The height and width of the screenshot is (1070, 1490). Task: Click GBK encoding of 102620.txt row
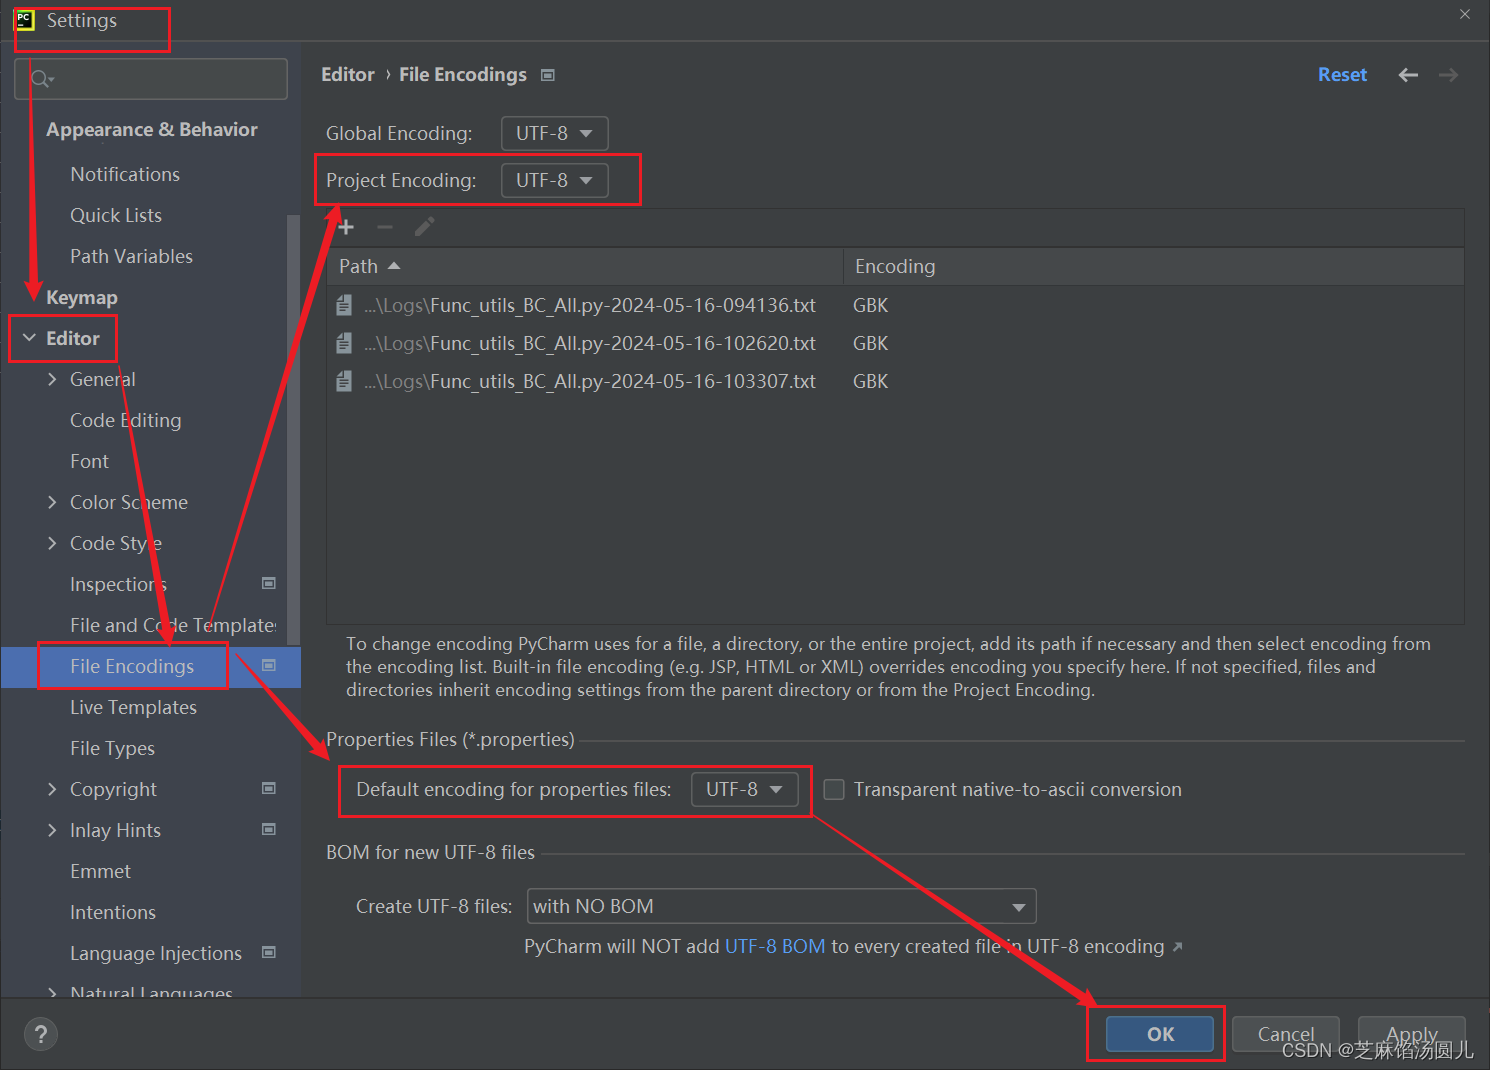pyautogui.click(x=871, y=343)
